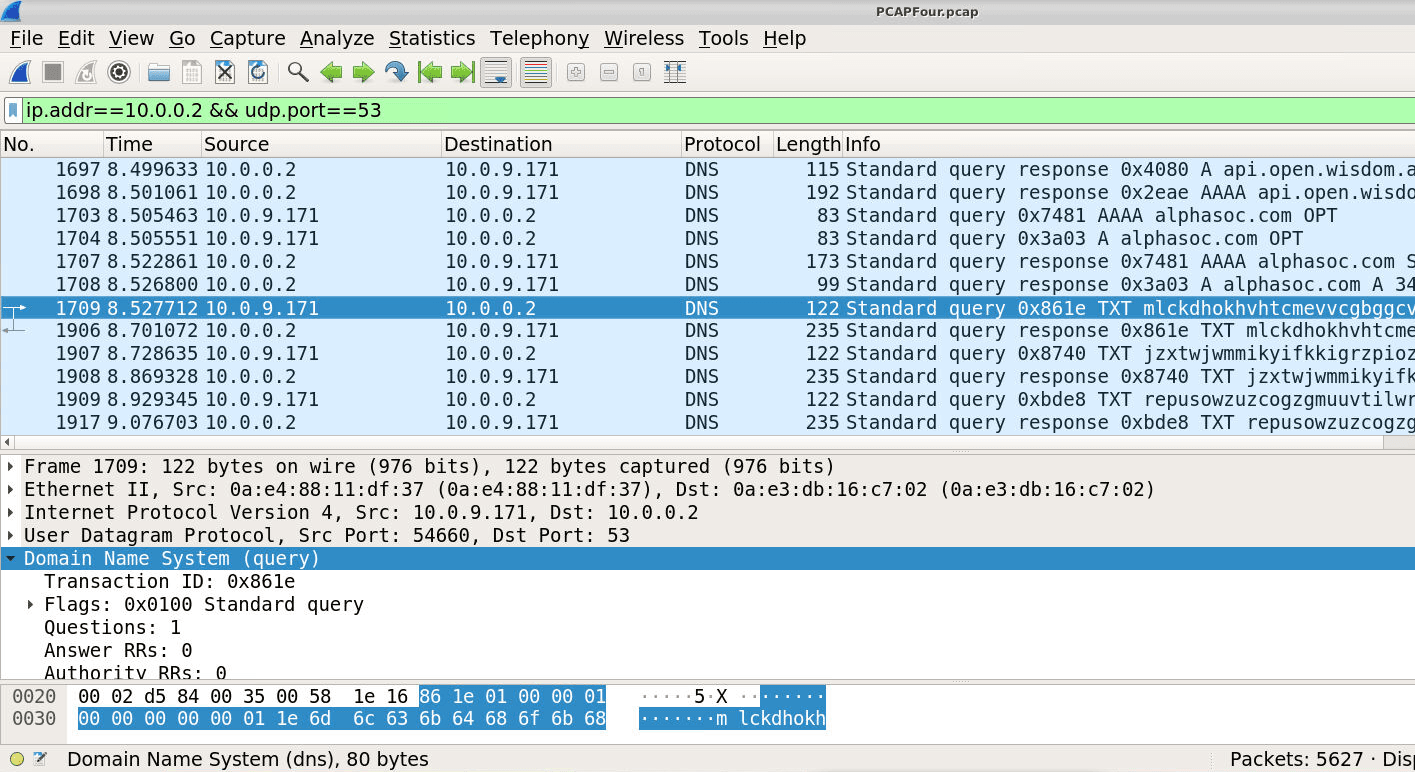Image resolution: width=1415 pixels, height=772 pixels.
Task: Close this capture file
Action: point(225,72)
